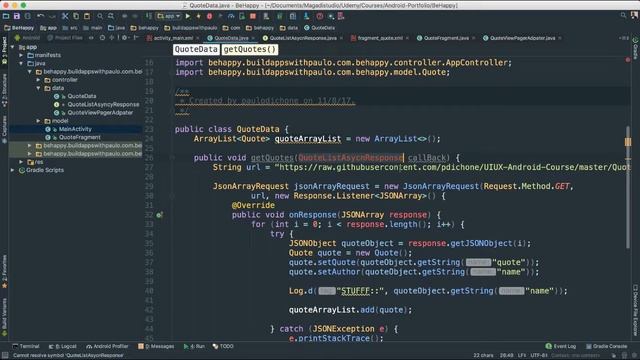Click the onResponse override gutter icon
640x360 pixels.
160,215
